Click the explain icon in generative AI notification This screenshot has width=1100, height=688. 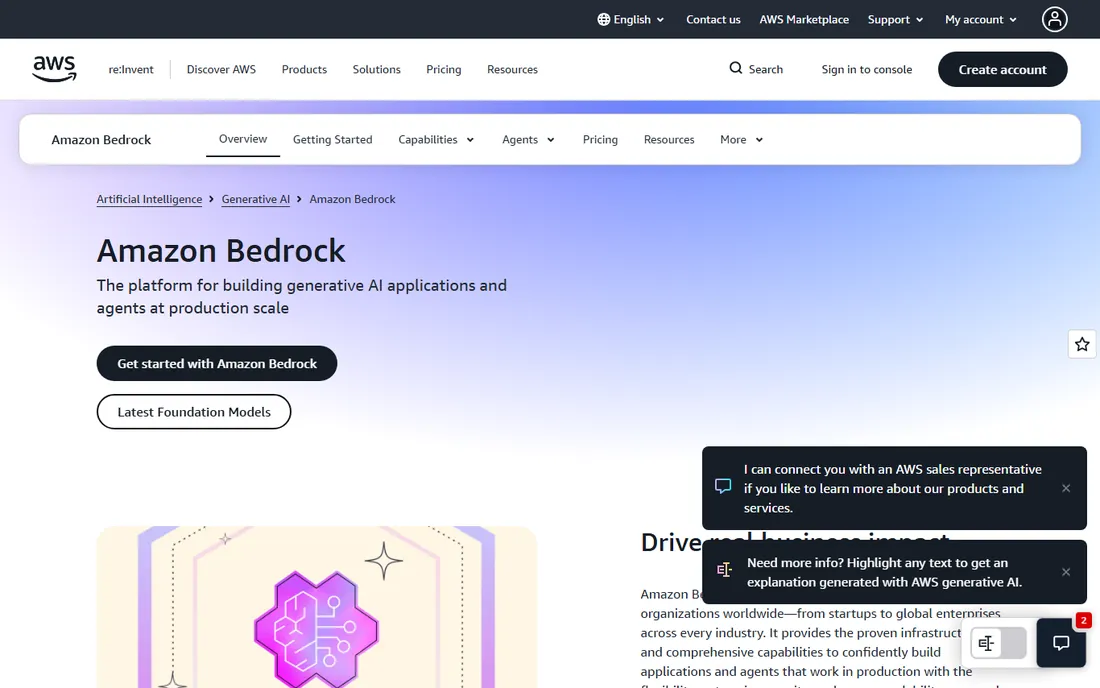click(724, 571)
